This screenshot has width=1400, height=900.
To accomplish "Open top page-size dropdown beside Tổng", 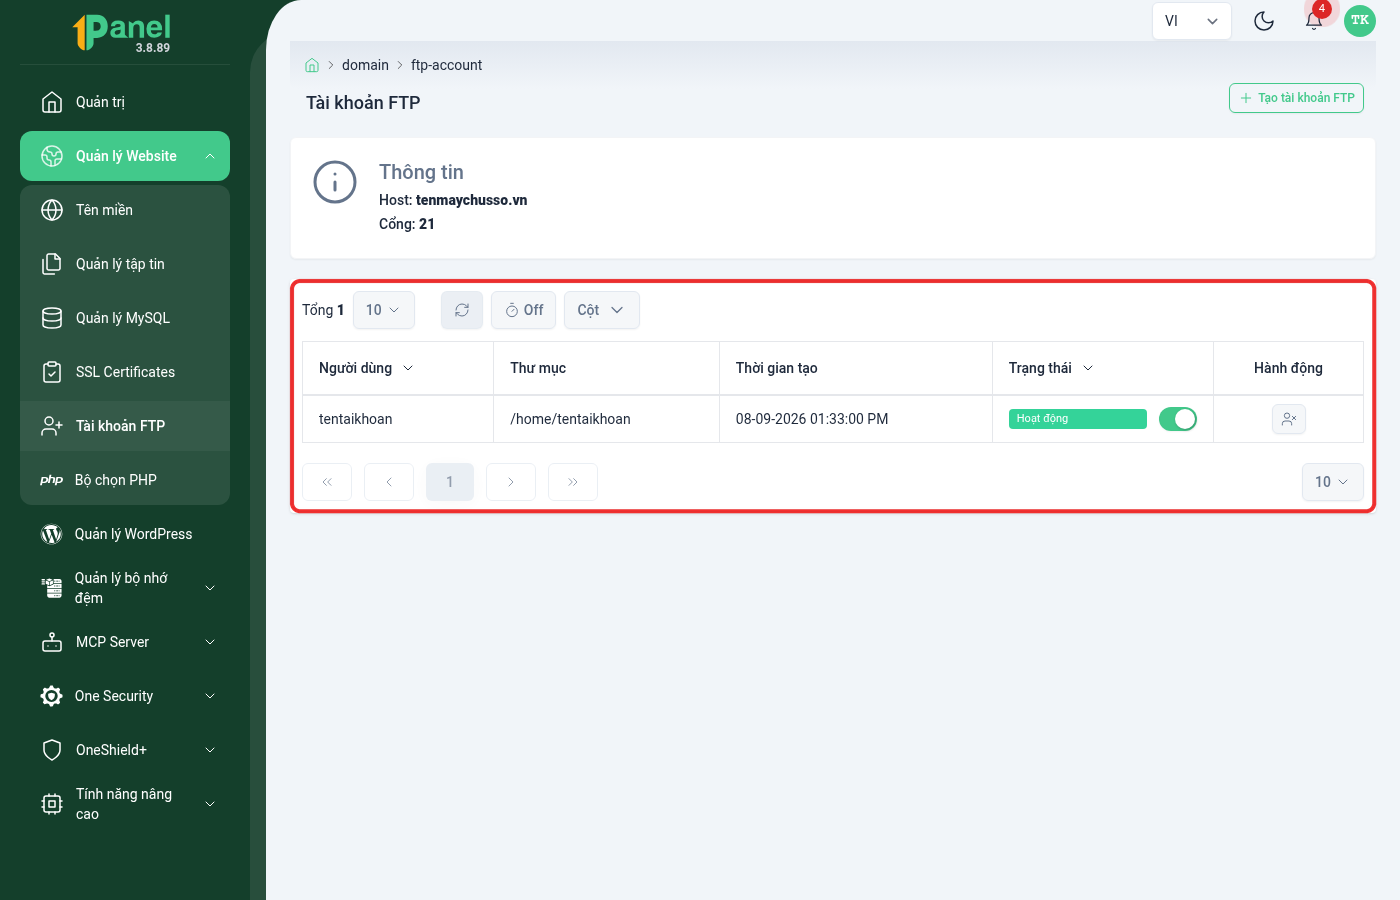I will [384, 310].
